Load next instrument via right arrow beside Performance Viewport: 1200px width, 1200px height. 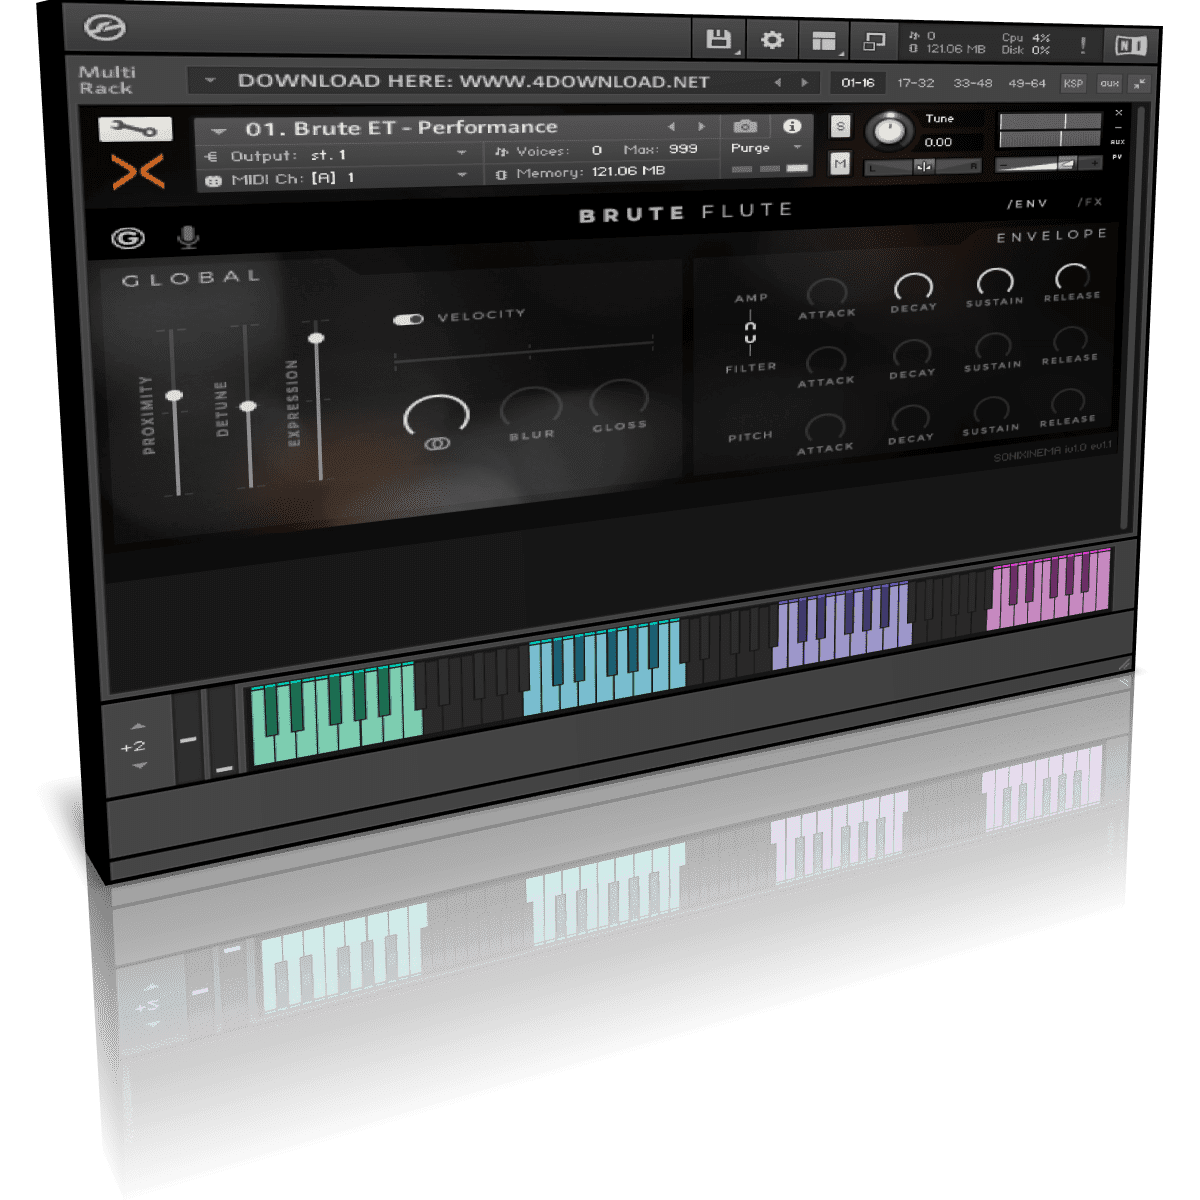(x=702, y=127)
